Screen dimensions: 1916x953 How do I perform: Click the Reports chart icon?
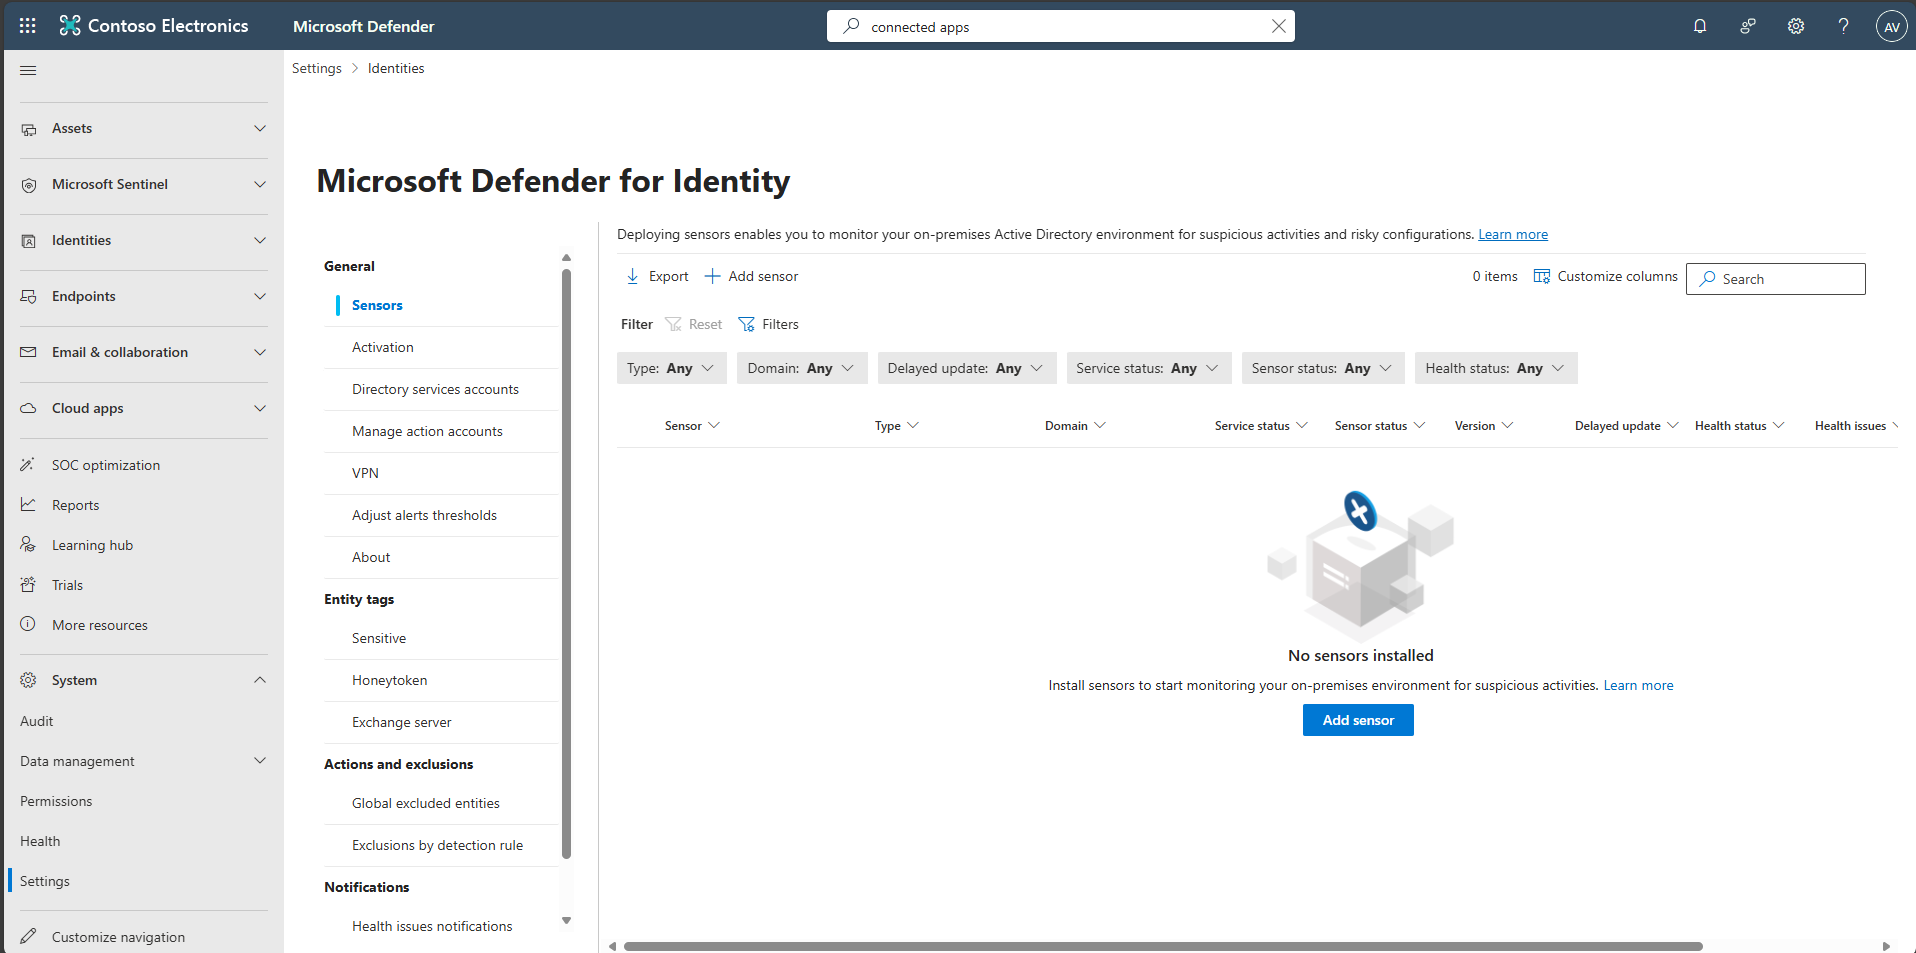[x=28, y=505]
